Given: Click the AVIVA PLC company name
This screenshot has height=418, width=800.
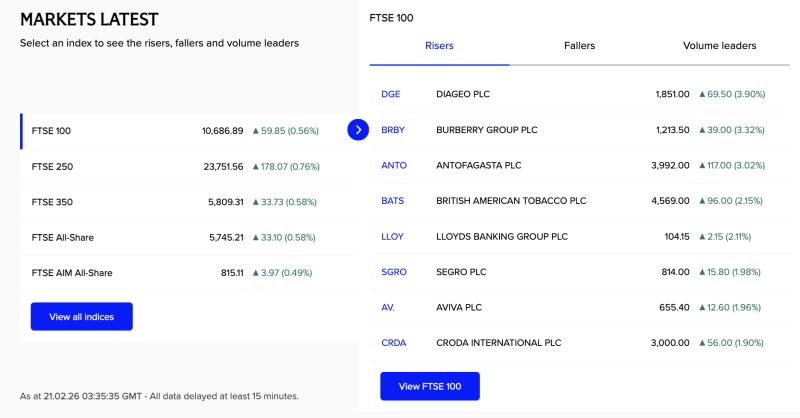Looking at the screenshot, I should click(459, 308).
